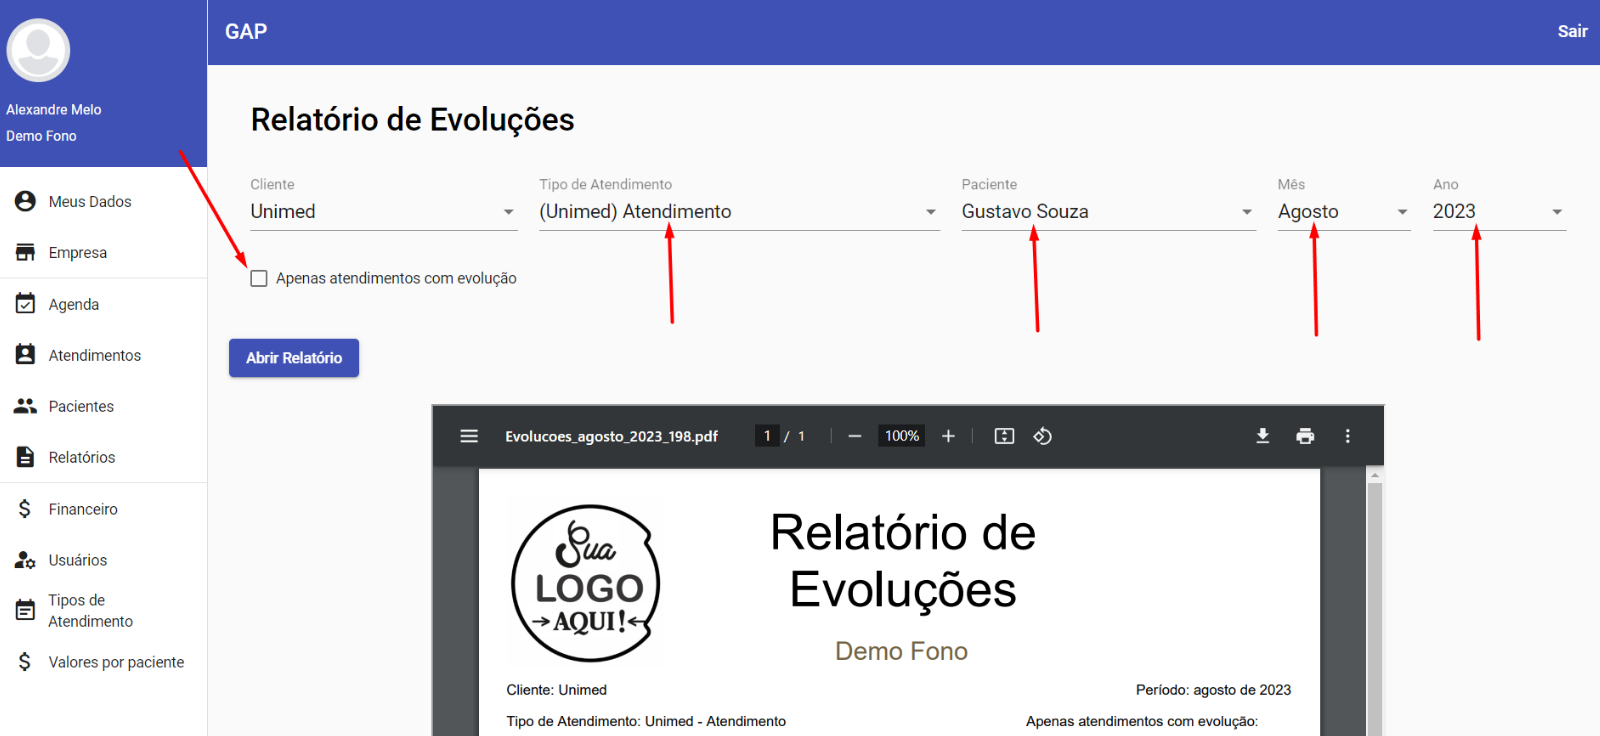Image resolution: width=1600 pixels, height=736 pixels.
Task: Open PDF viewer more actions menu
Action: 1347,436
